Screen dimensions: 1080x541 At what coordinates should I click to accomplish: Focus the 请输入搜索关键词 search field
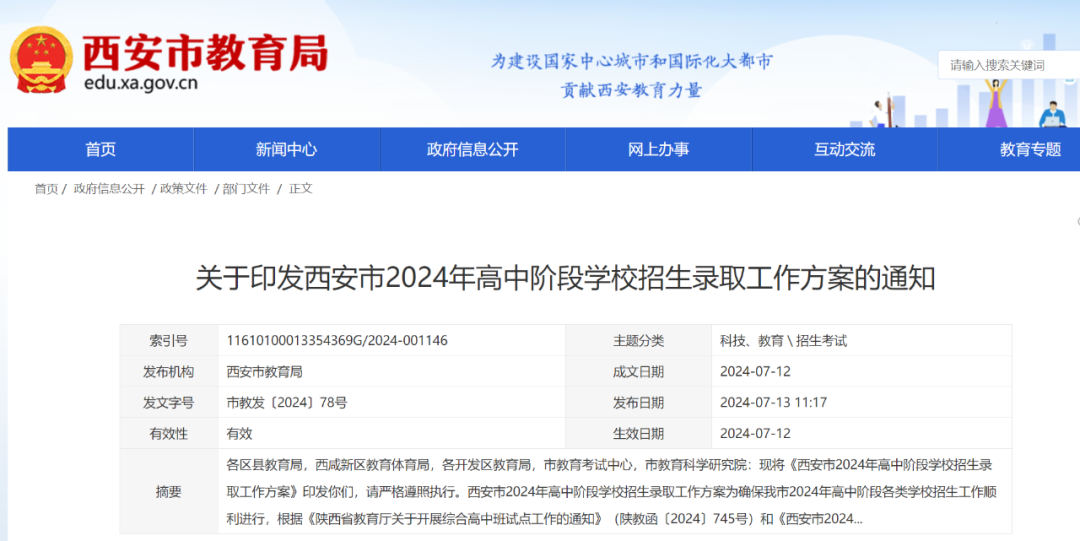(1009, 65)
